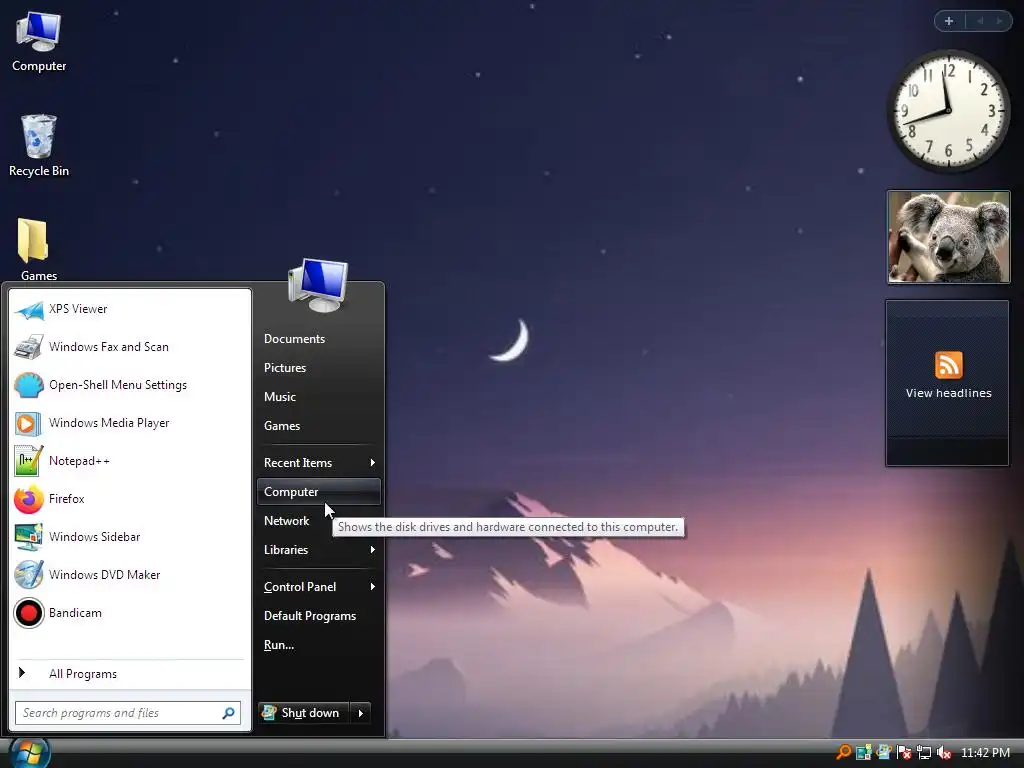Click the koala slideshow gadget picture
The height and width of the screenshot is (768, 1024).
pos(948,237)
